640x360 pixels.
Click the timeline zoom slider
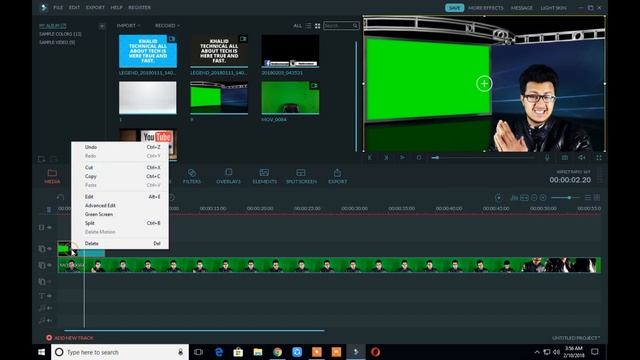(x=565, y=198)
